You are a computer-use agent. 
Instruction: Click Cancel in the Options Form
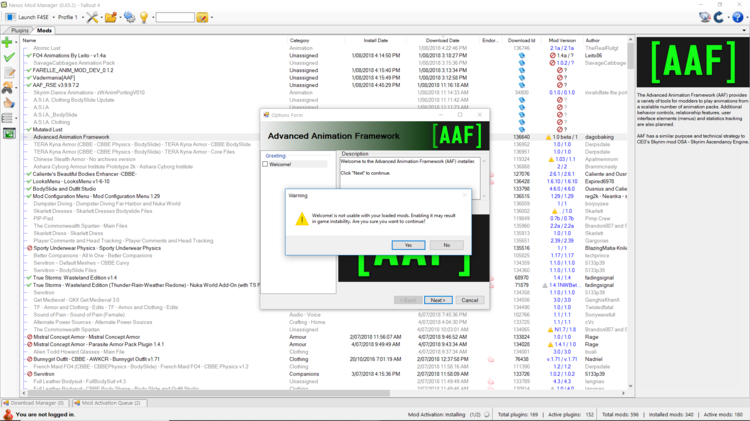pyautogui.click(x=470, y=300)
